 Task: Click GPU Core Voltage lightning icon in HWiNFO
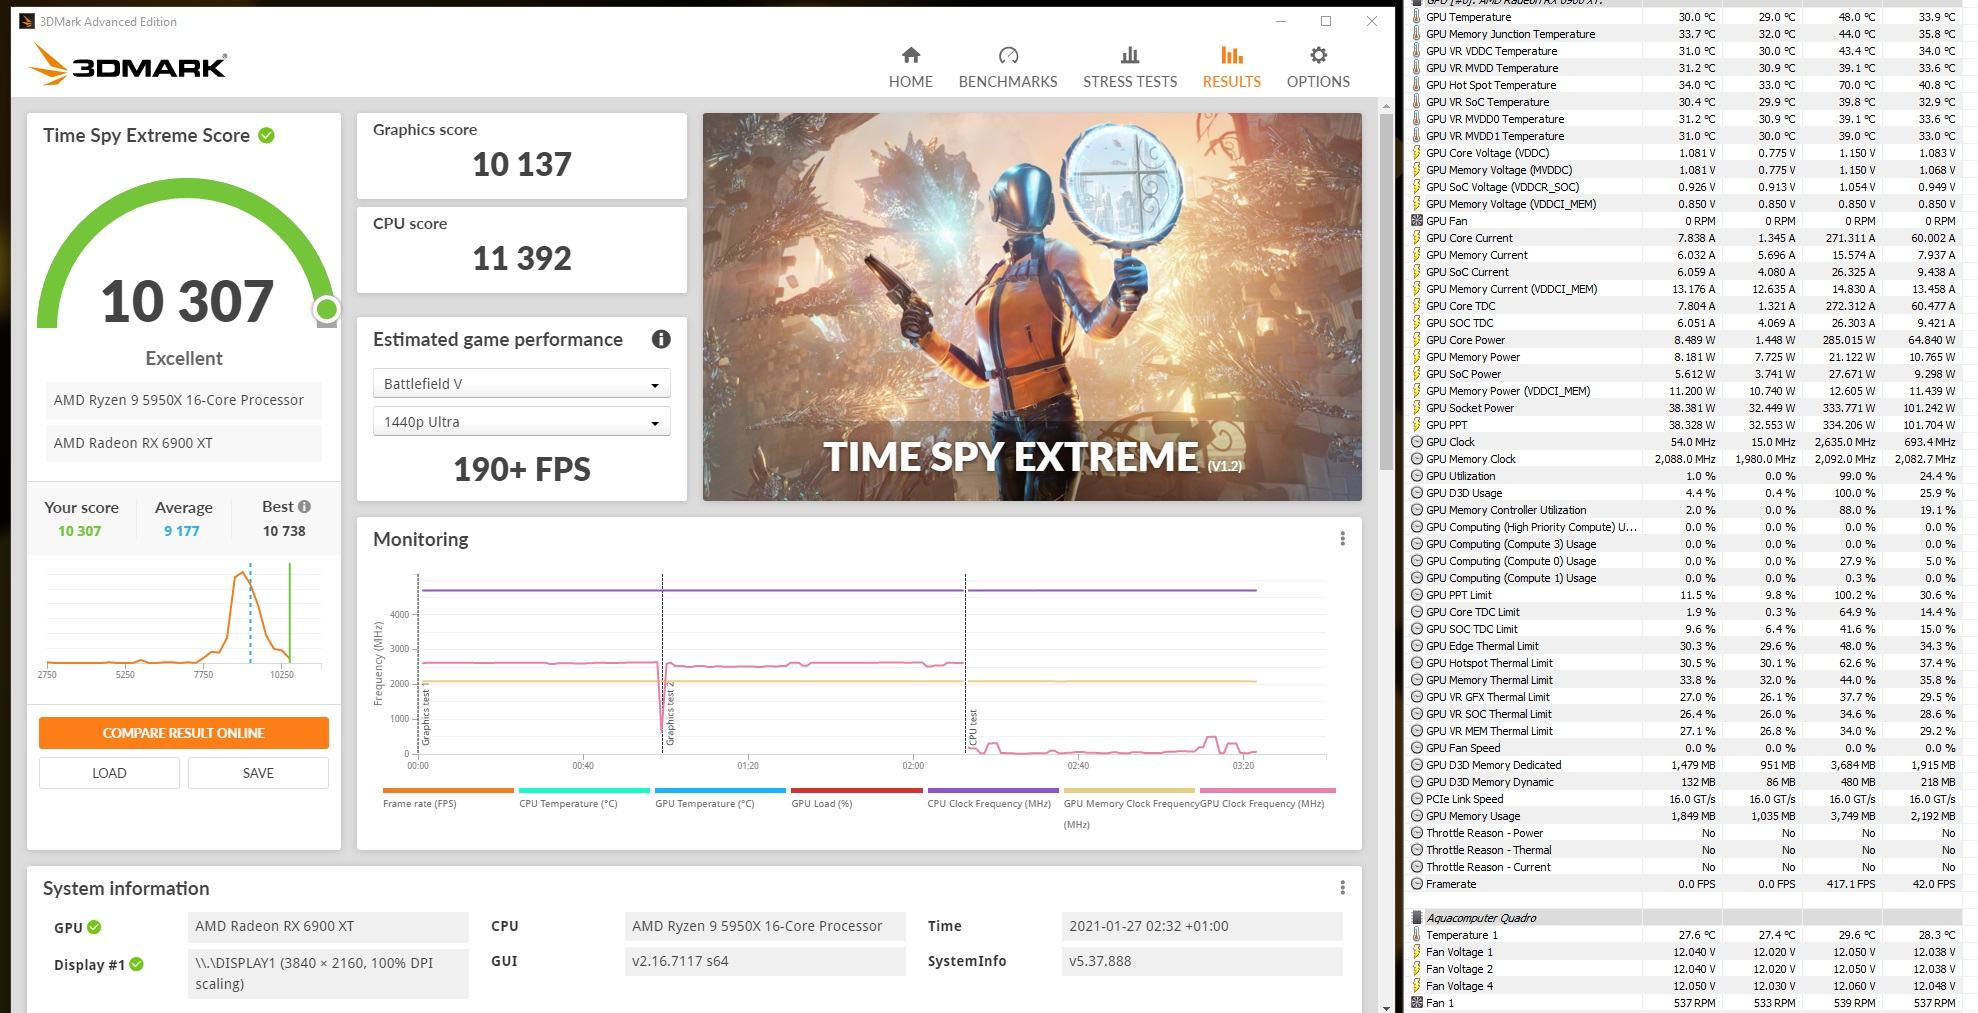pos(1416,153)
